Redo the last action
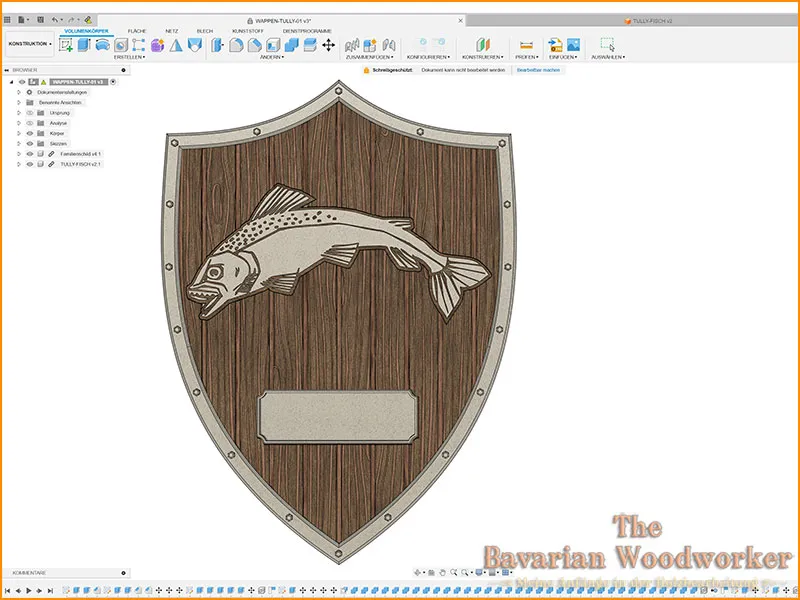Screen dimensions: 800x600 coord(71,20)
